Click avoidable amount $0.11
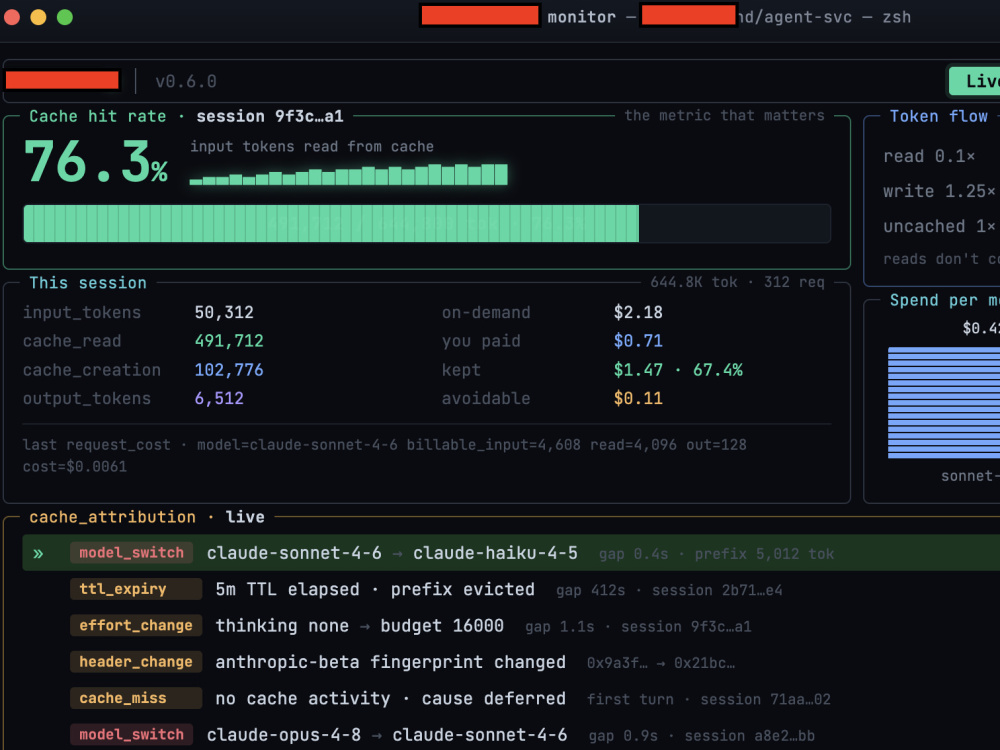 pyautogui.click(x=638, y=399)
